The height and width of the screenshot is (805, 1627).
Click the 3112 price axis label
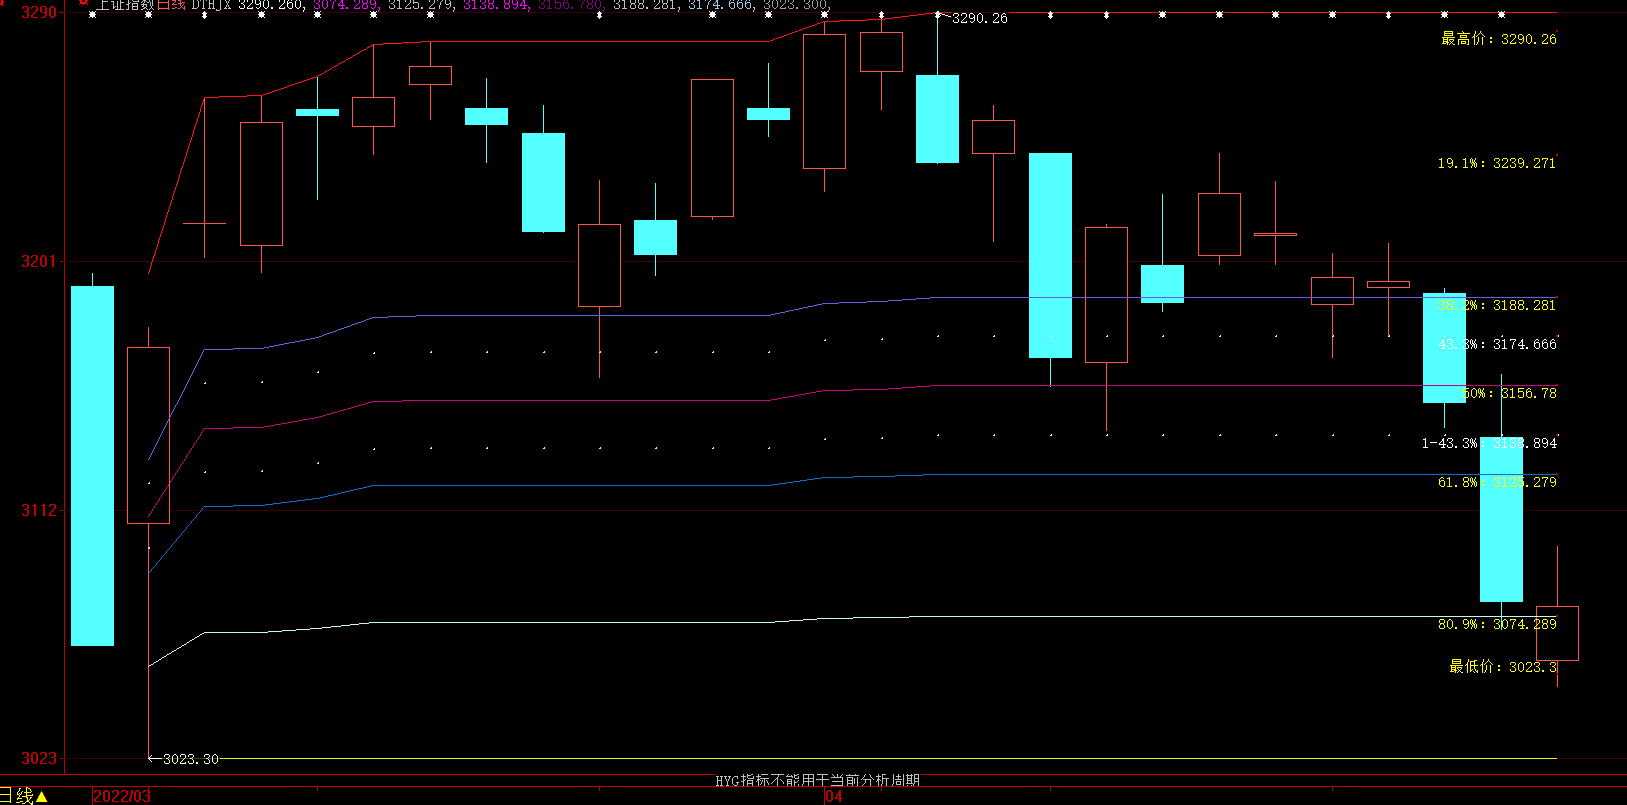39,510
